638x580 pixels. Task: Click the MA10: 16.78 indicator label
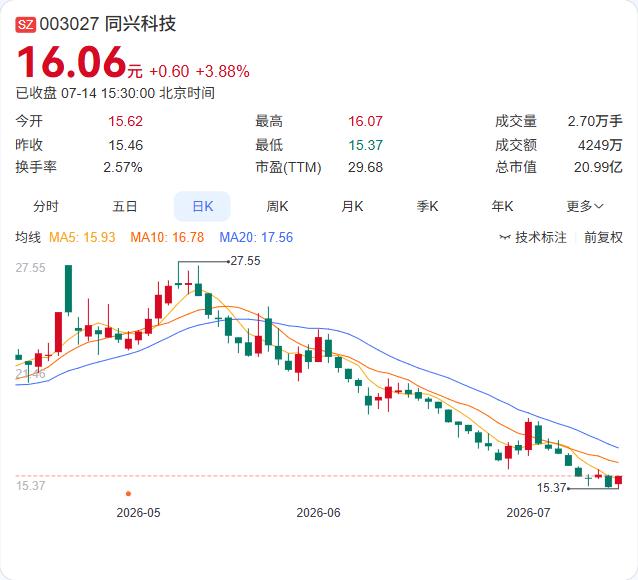(167, 237)
